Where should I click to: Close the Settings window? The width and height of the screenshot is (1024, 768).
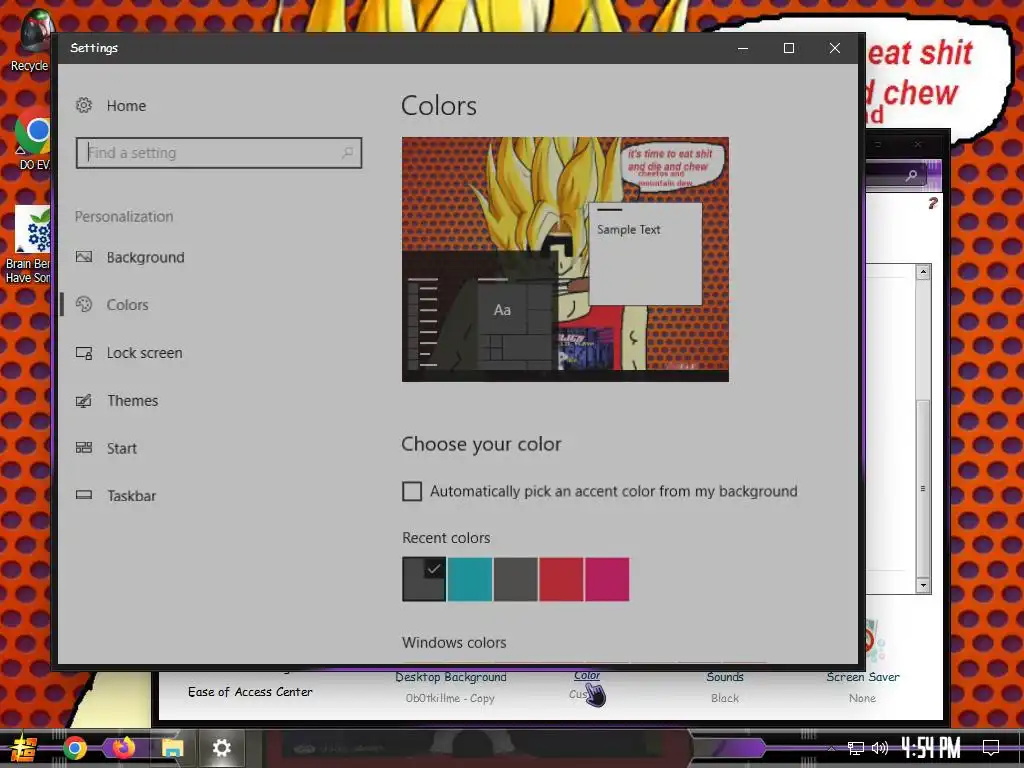click(834, 48)
